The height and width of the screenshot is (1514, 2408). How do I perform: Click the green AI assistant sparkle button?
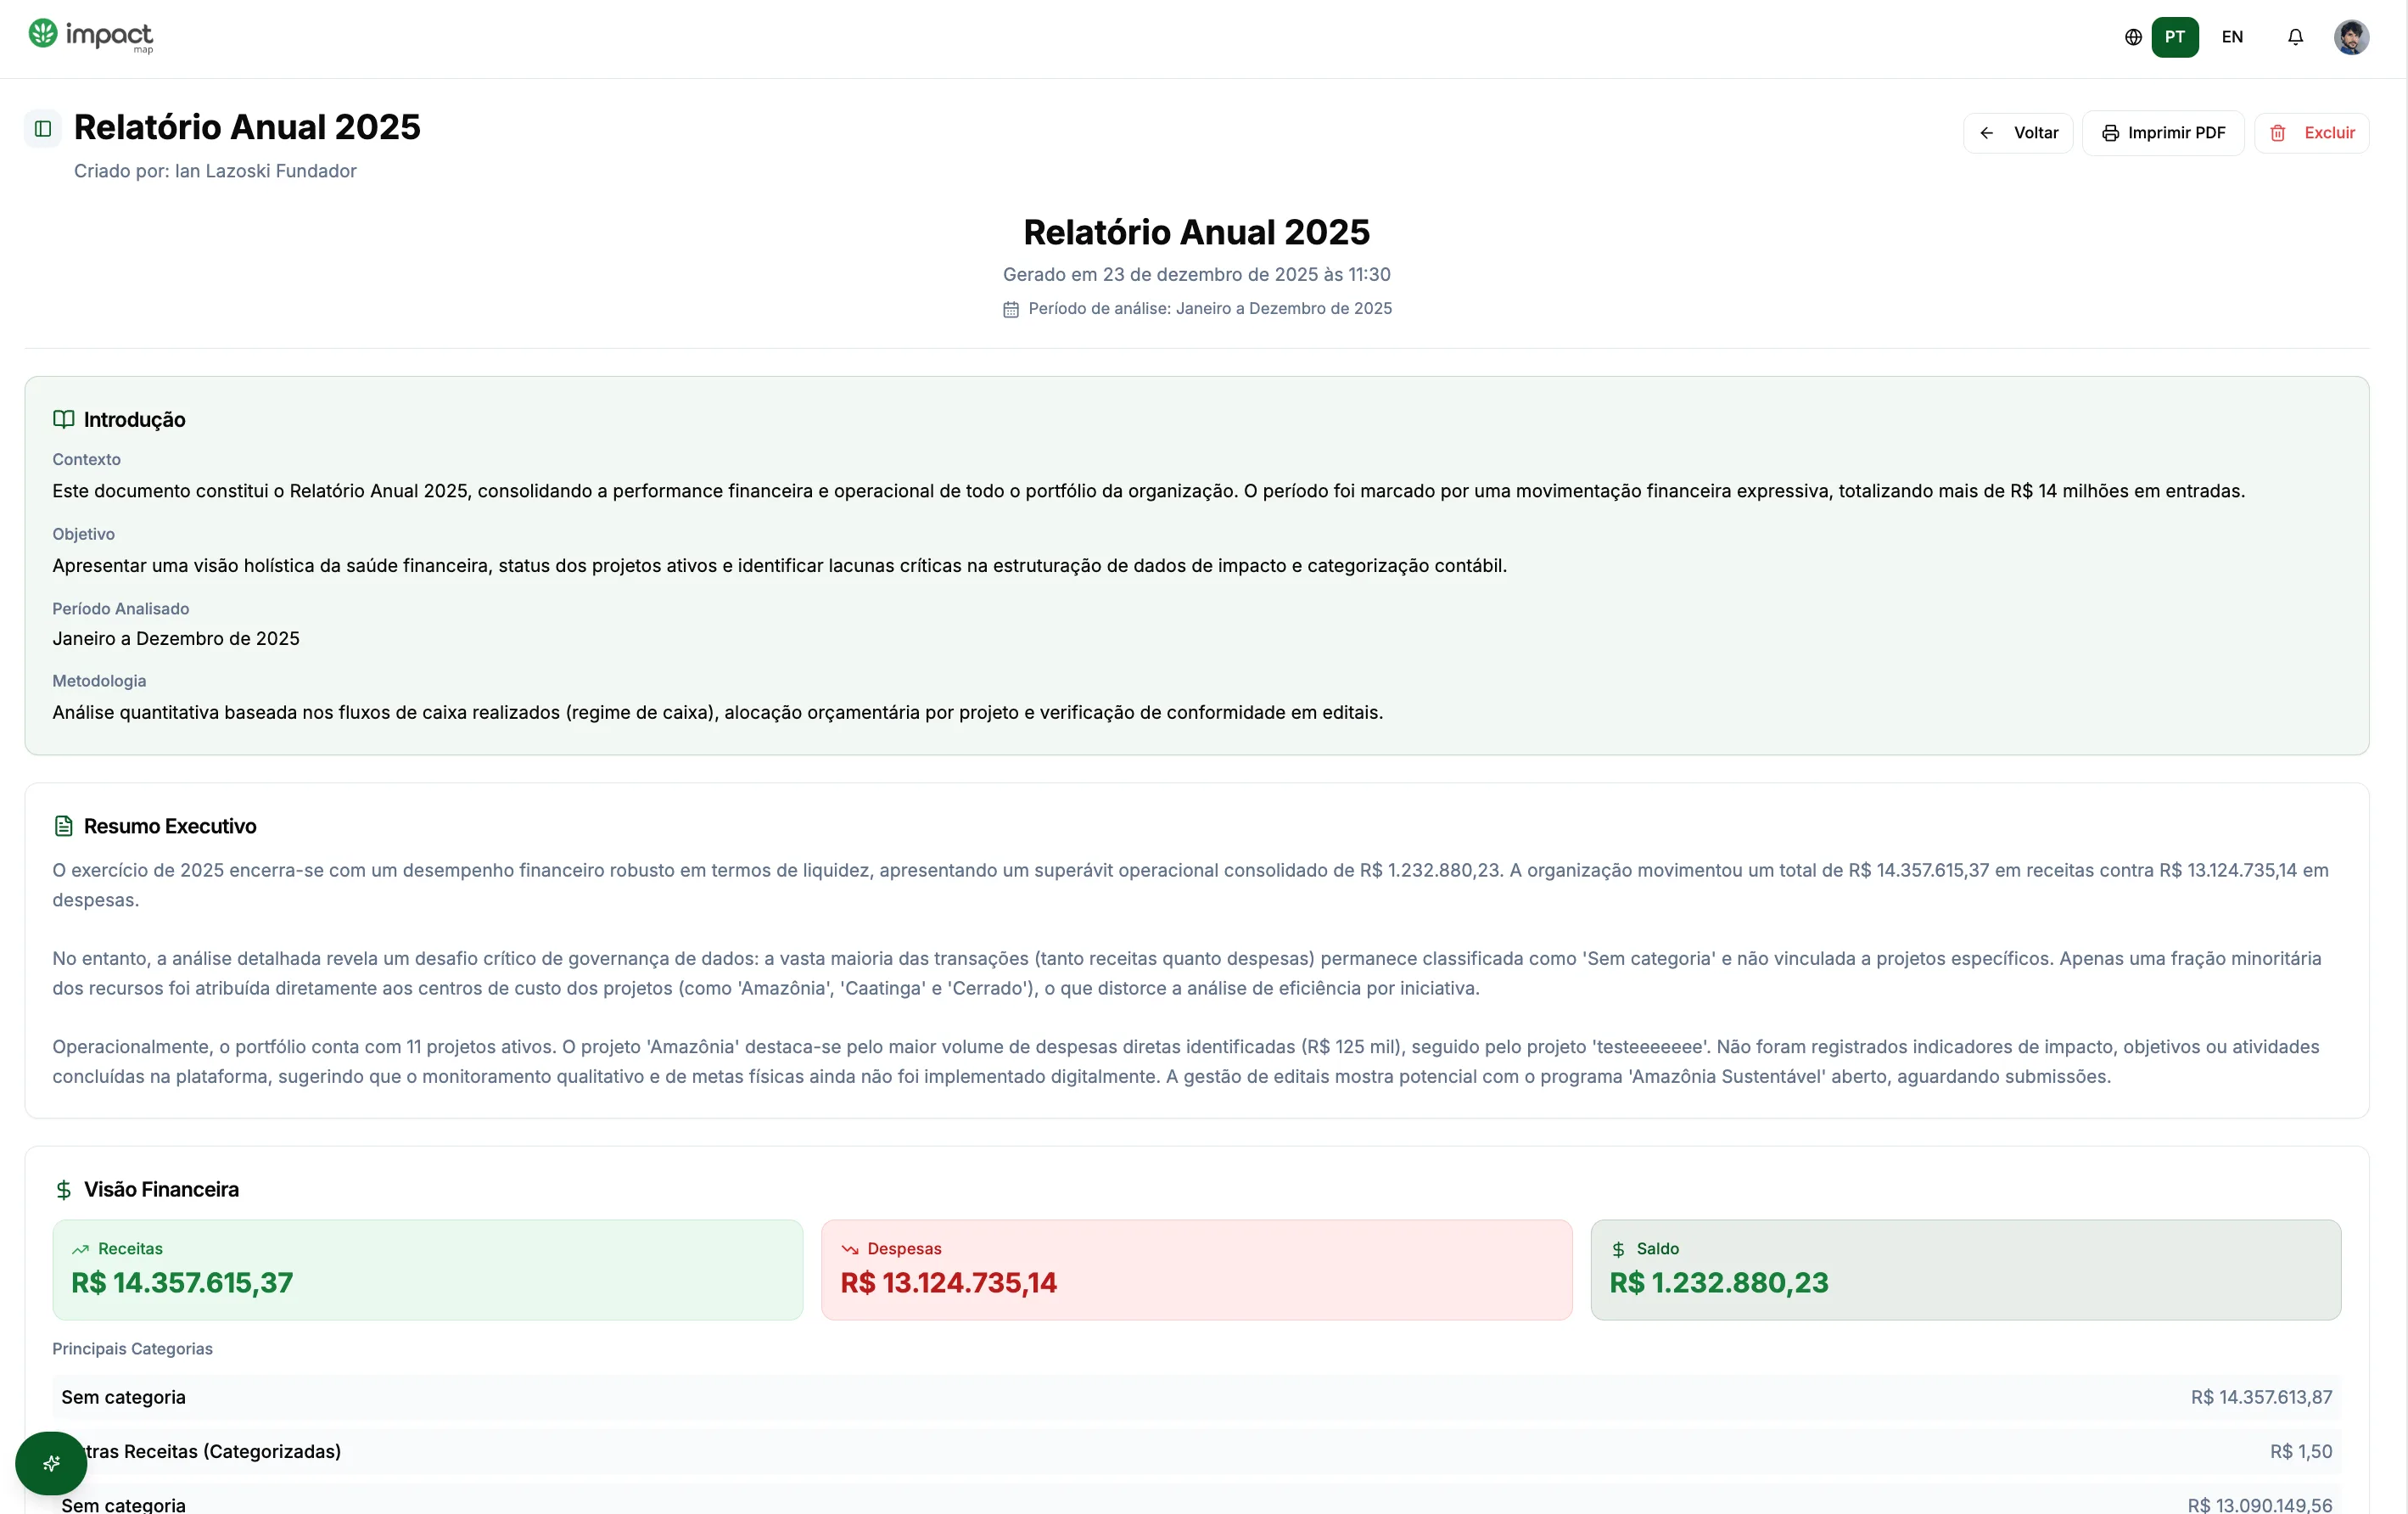tap(51, 1463)
